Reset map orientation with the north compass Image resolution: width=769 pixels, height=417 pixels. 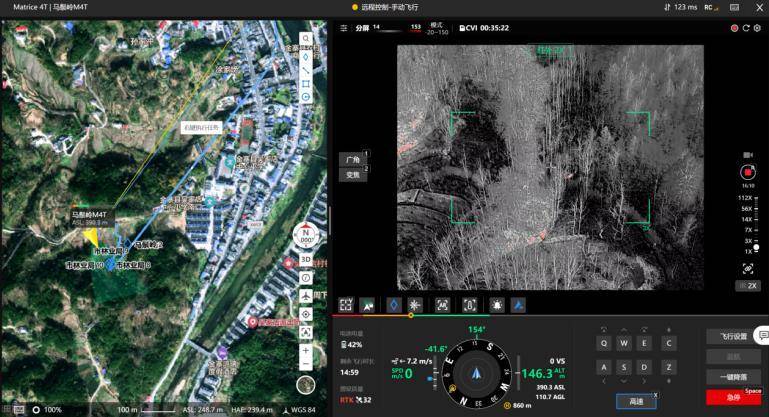(x=306, y=236)
